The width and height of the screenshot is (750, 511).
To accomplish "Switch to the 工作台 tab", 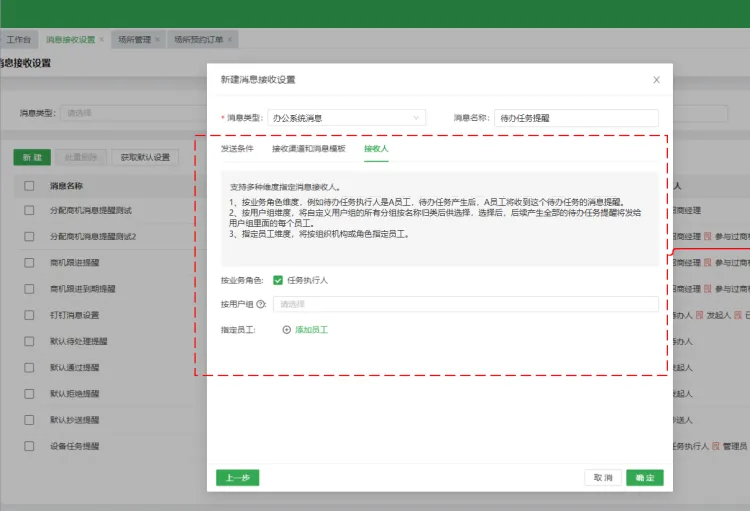I will pos(19,39).
